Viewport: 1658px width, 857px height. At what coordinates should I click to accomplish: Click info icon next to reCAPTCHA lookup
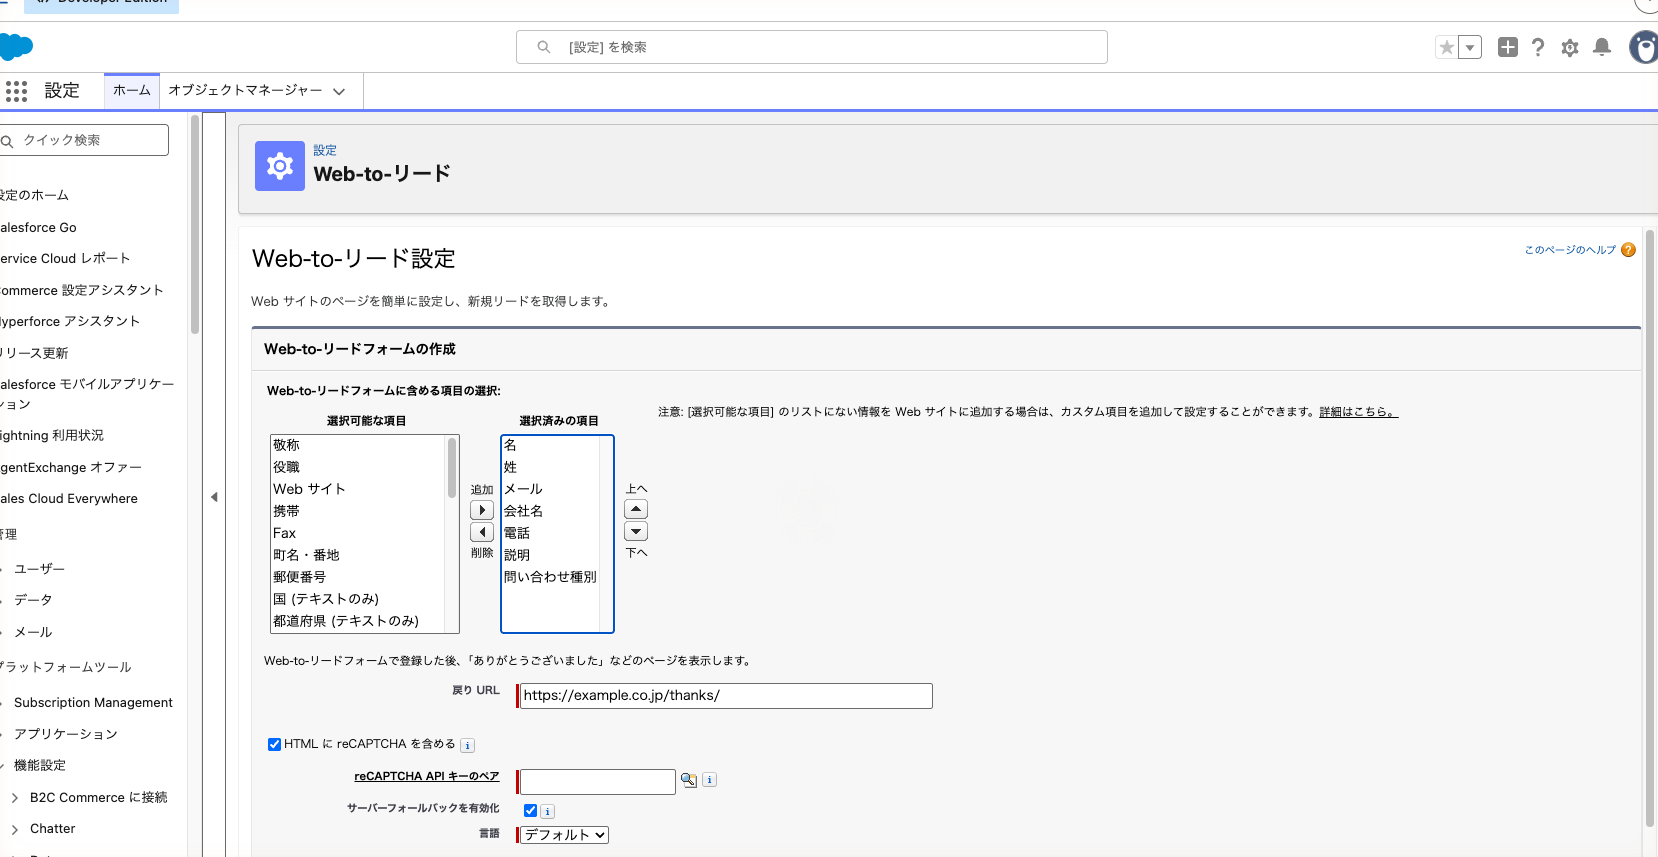(x=709, y=780)
